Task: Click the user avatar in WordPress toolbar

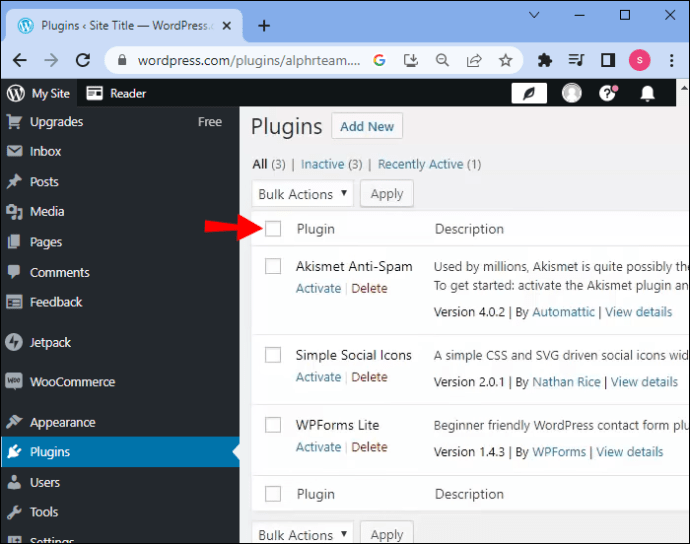Action: 572,93
